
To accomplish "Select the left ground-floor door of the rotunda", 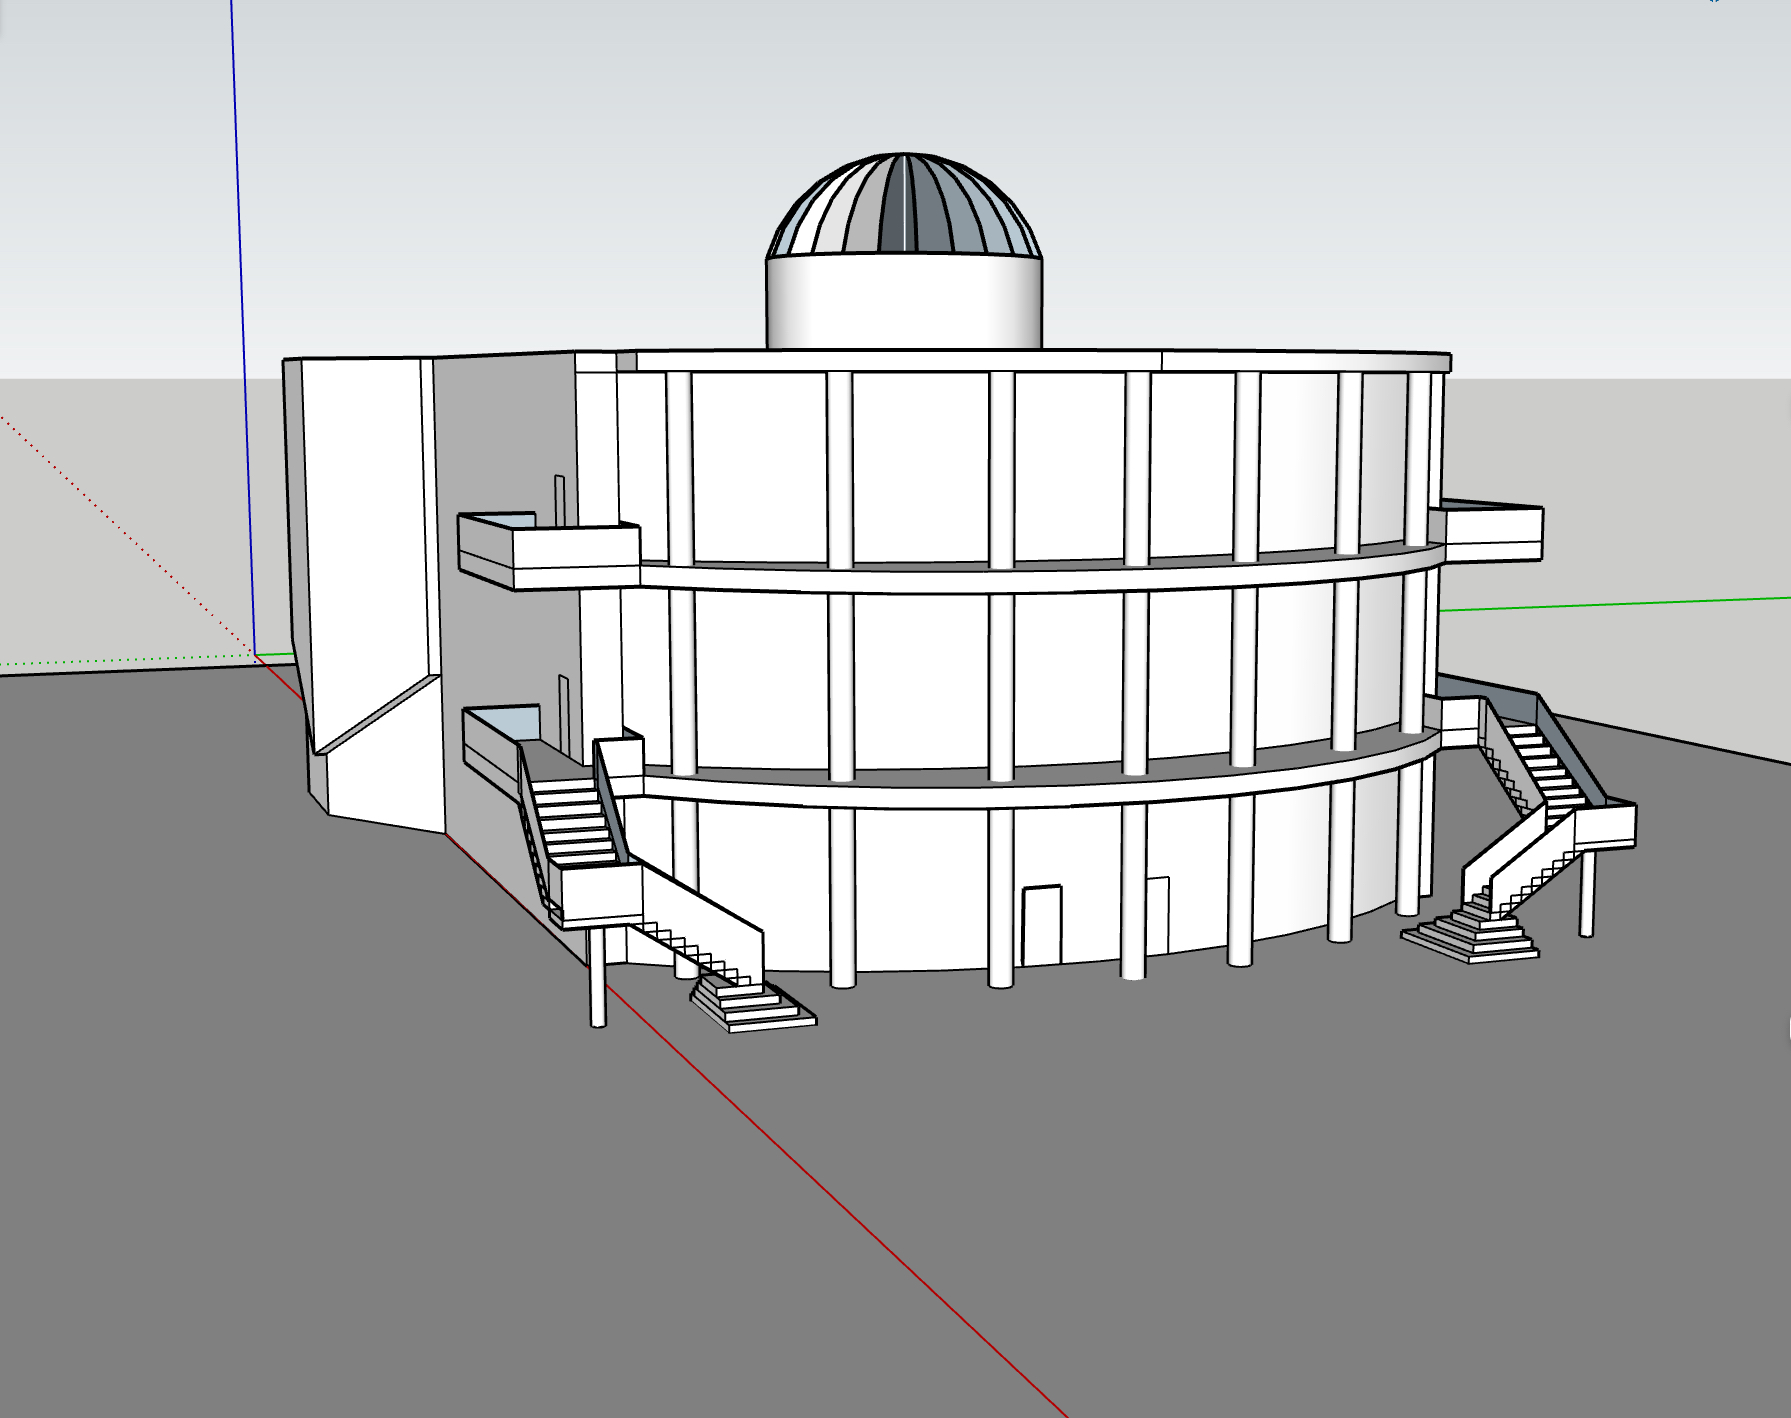I will click(x=1041, y=925).
